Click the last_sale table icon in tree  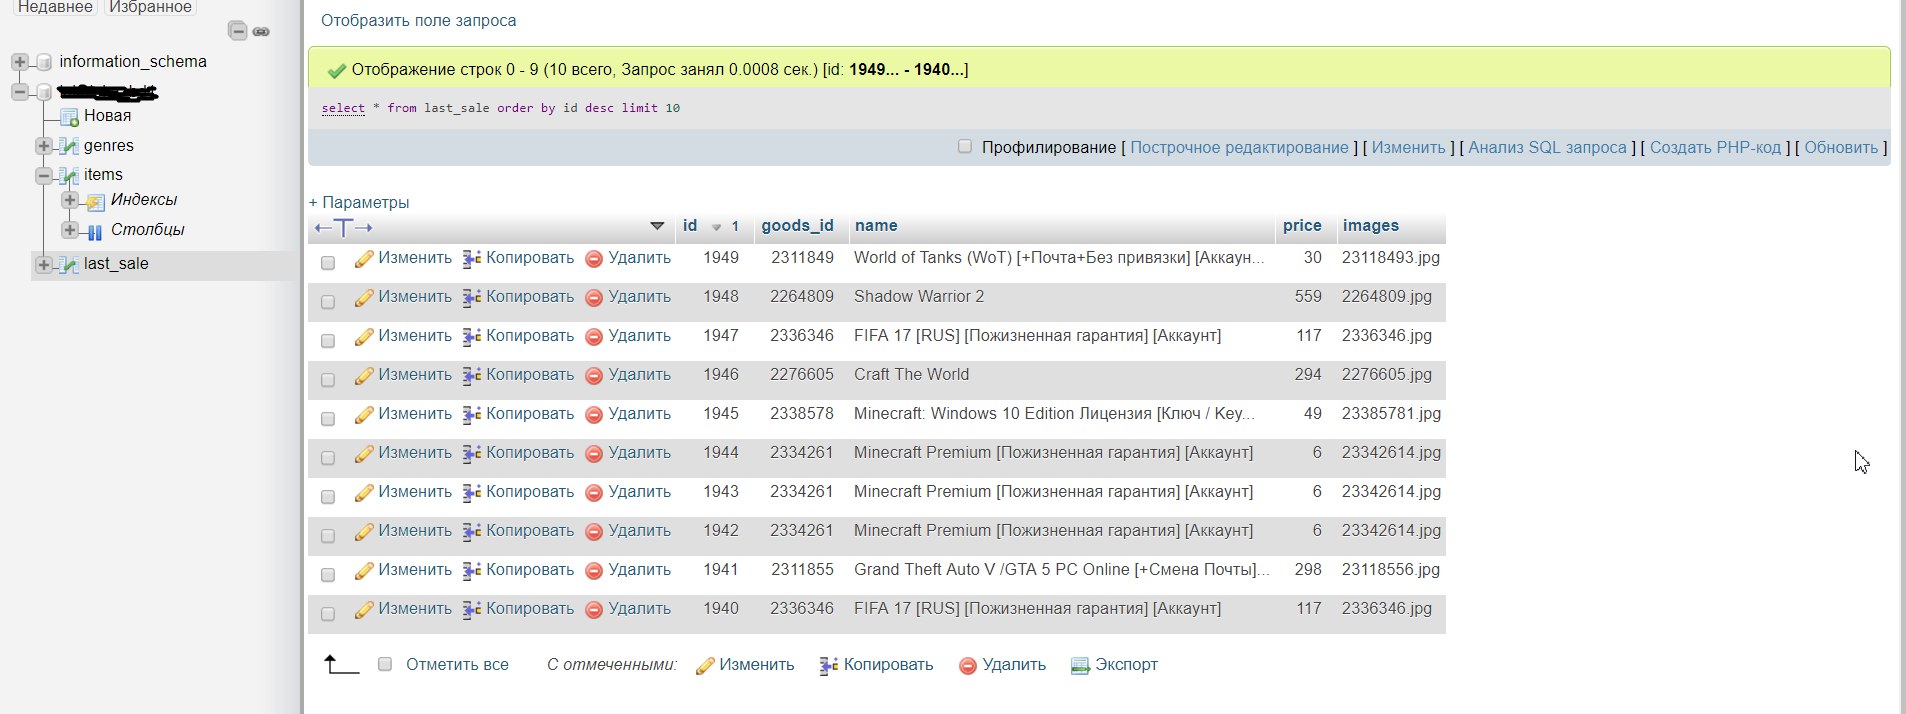[x=69, y=265]
